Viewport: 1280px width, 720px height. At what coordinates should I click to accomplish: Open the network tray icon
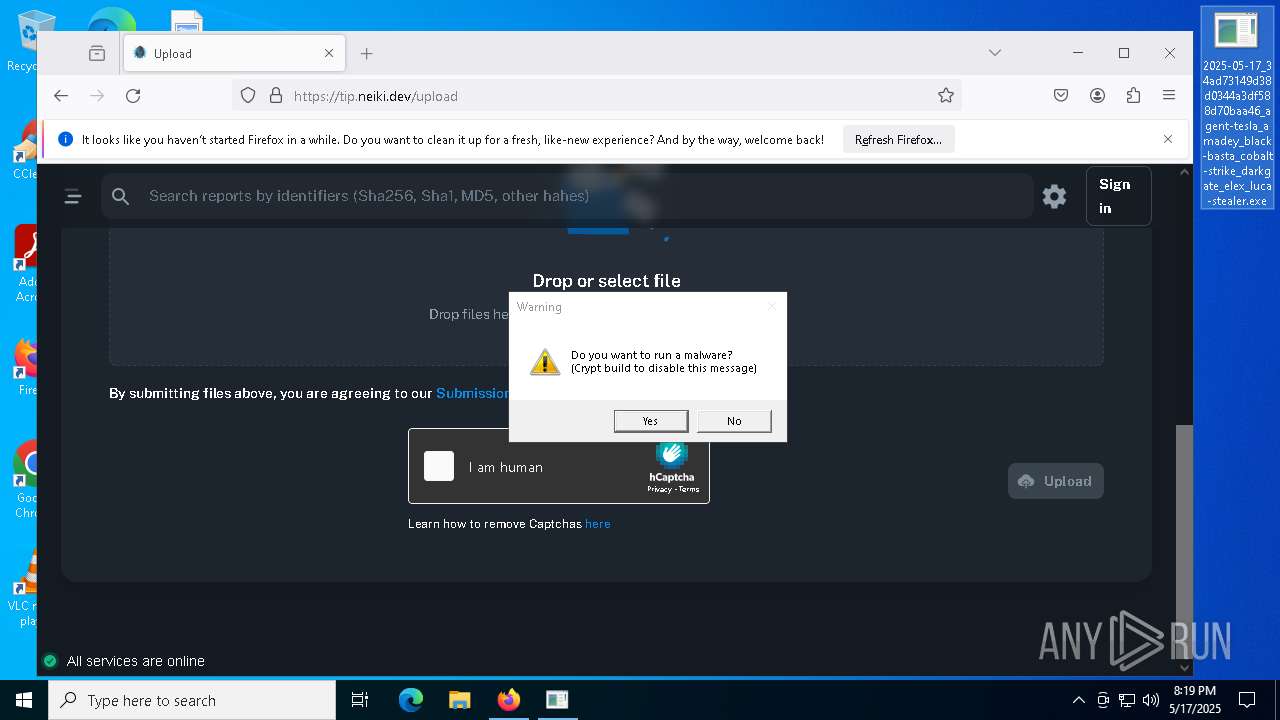(x=1127, y=700)
